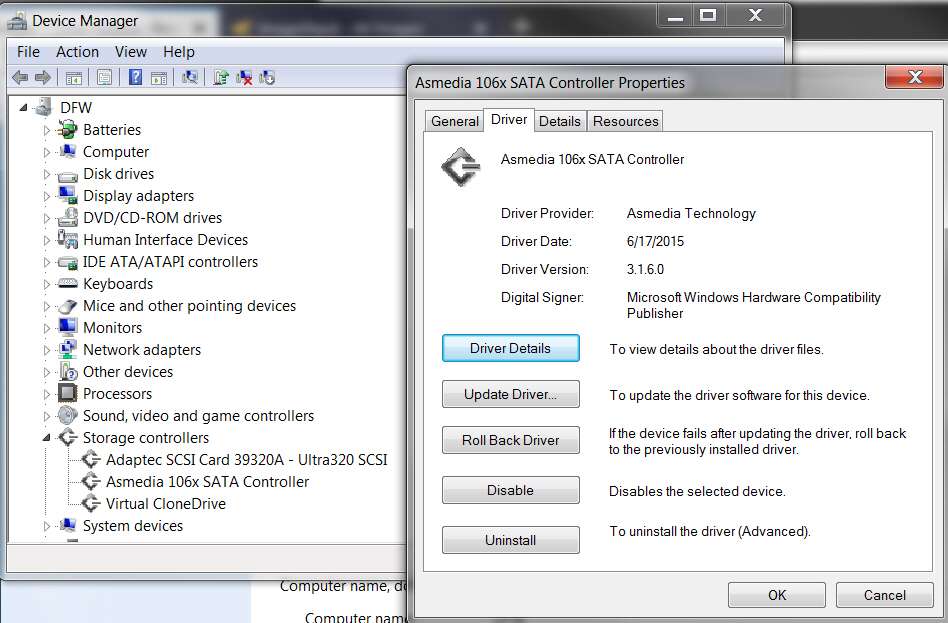Select Virtual CloneDrive in the tree
Viewport: 948px width, 623px height.
click(166, 503)
